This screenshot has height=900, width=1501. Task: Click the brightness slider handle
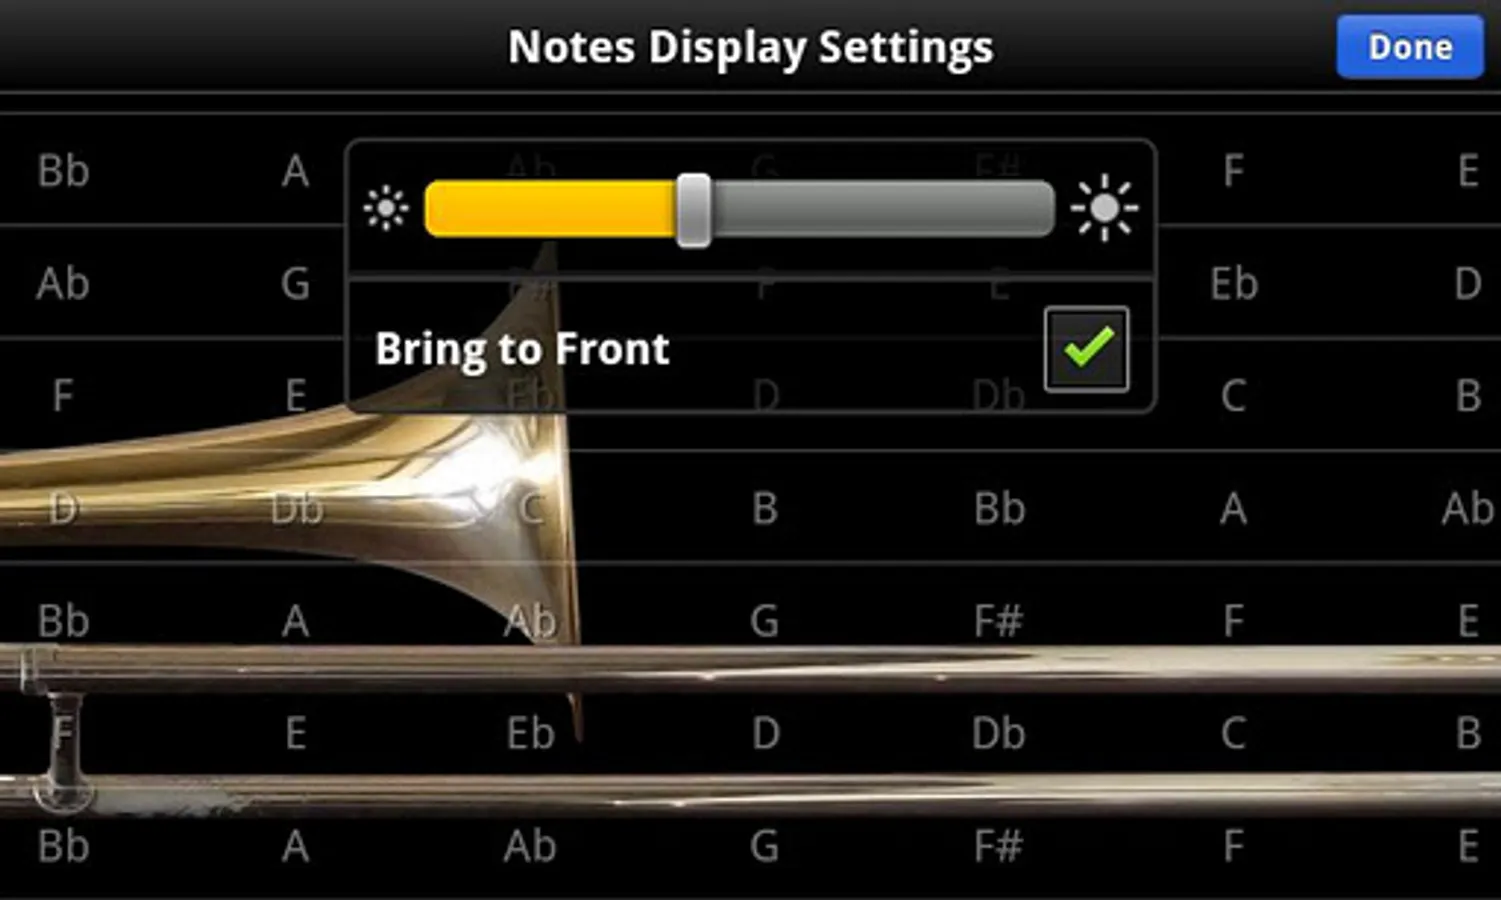(693, 210)
